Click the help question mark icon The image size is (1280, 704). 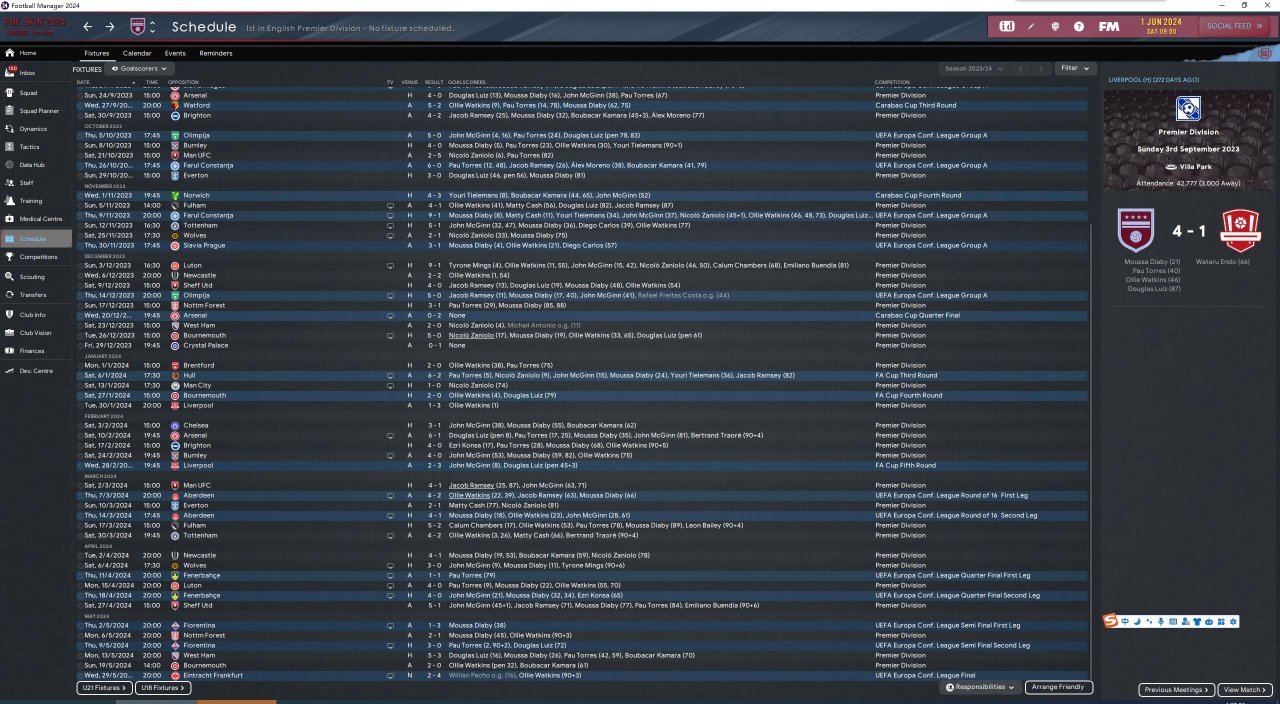[1079, 26]
